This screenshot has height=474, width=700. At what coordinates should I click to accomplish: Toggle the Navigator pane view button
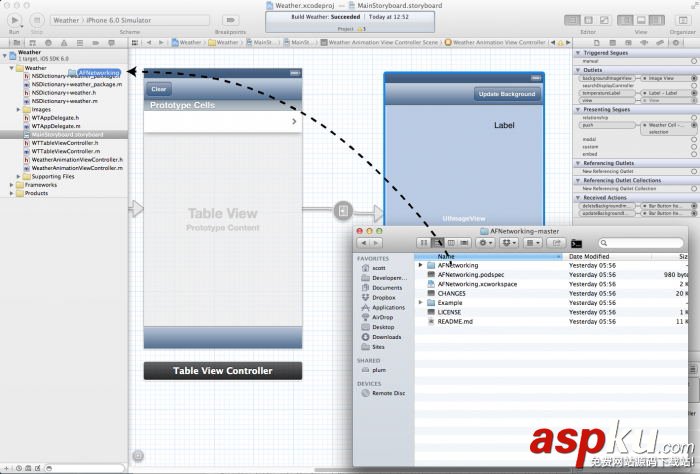click(625, 21)
